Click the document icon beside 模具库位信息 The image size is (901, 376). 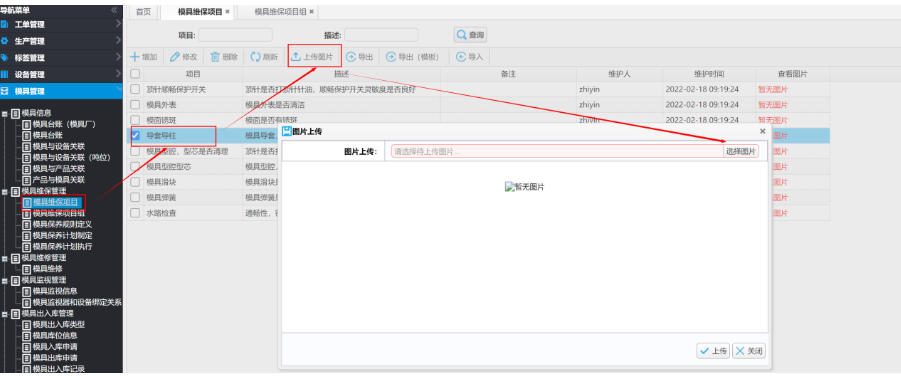(x=26, y=335)
